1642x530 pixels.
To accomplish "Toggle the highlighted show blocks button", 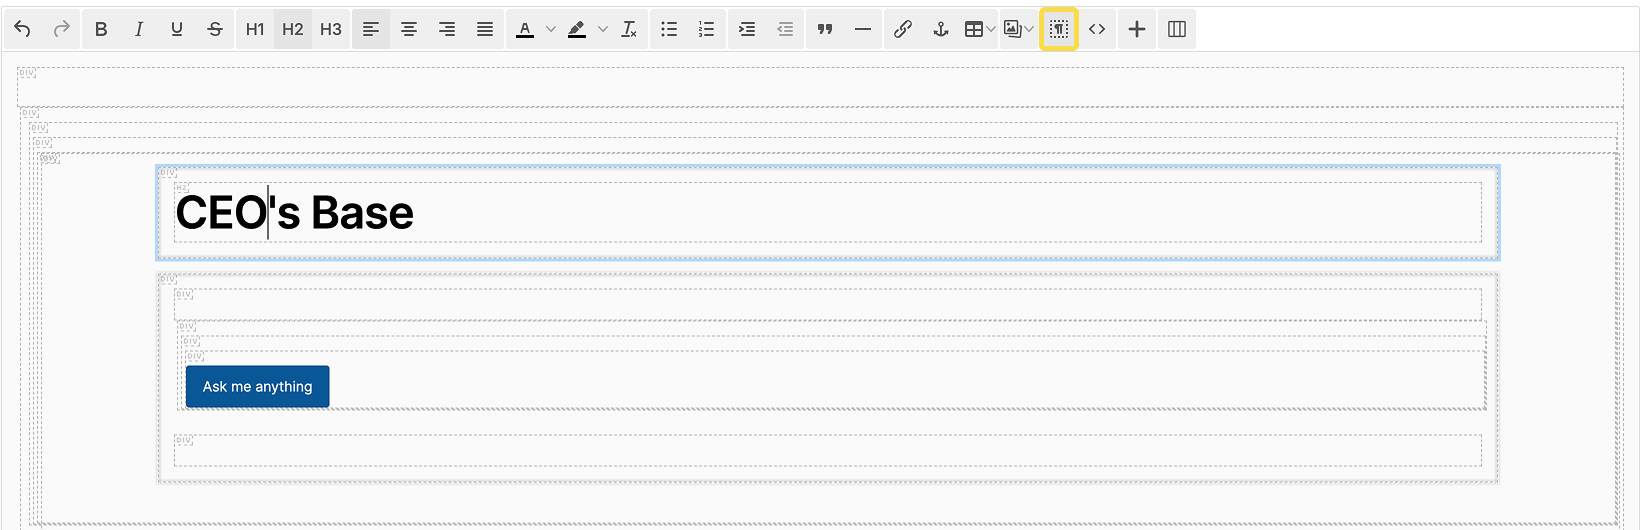I will [x=1059, y=29].
